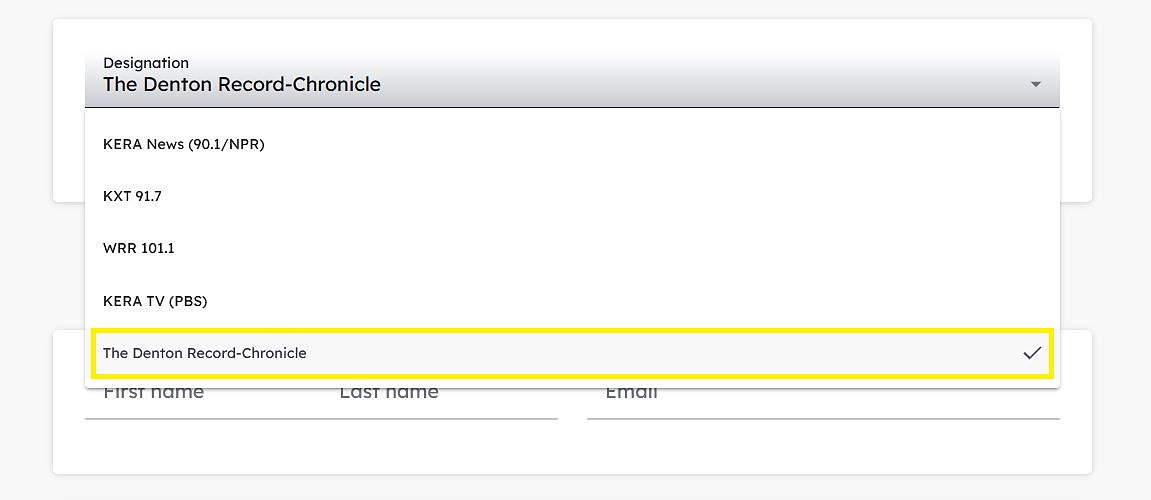Open the Designation select field
Image resolution: width=1151 pixels, height=500 pixels.
click(572, 79)
